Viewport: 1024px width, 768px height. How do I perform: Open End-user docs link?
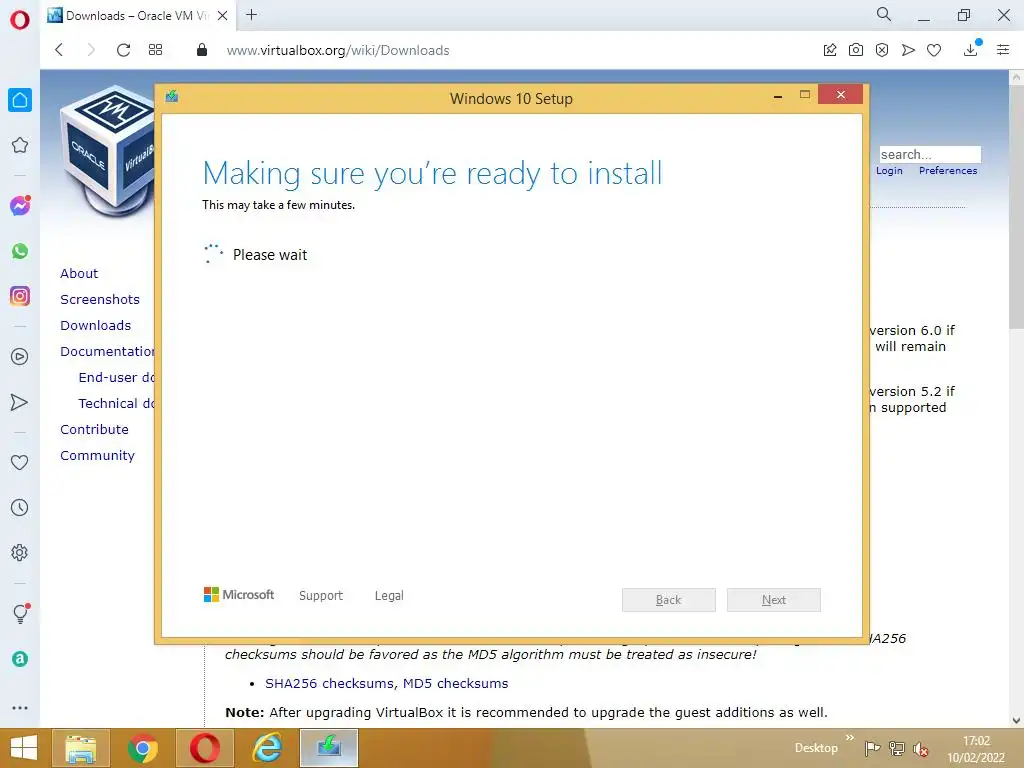pyautogui.click(x=116, y=377)
